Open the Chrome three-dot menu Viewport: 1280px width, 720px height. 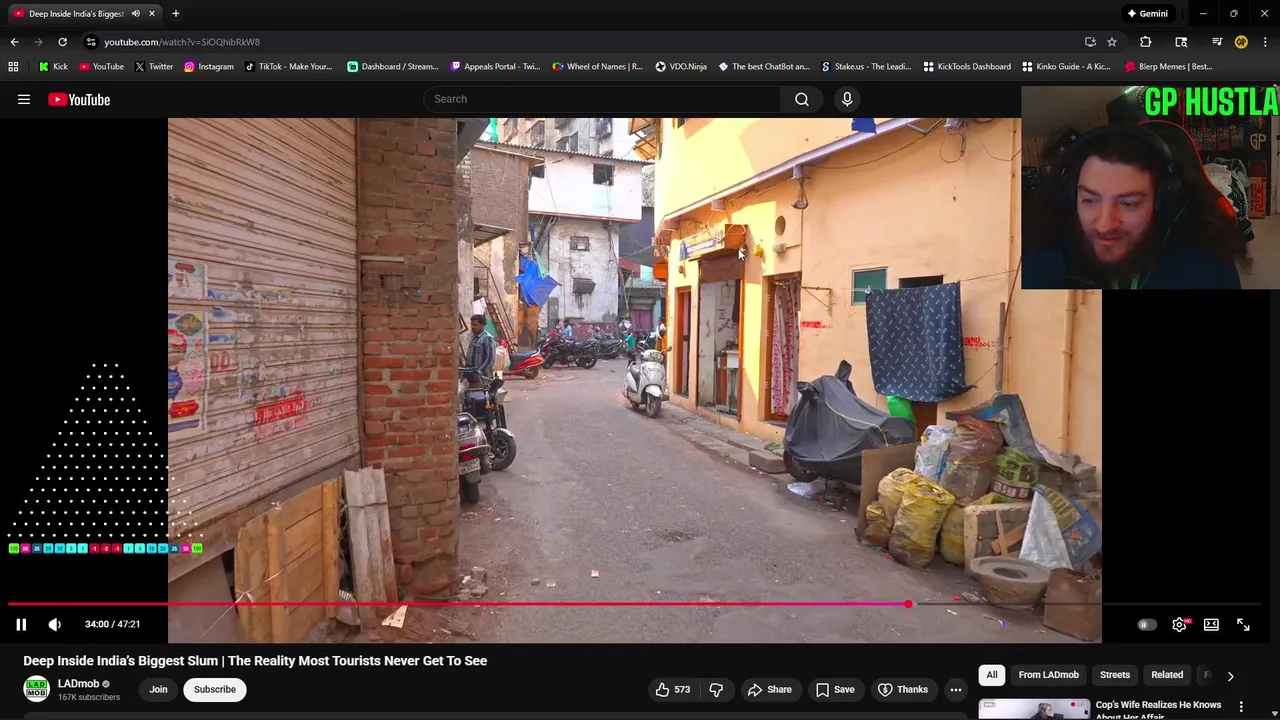pos(1265,42)
